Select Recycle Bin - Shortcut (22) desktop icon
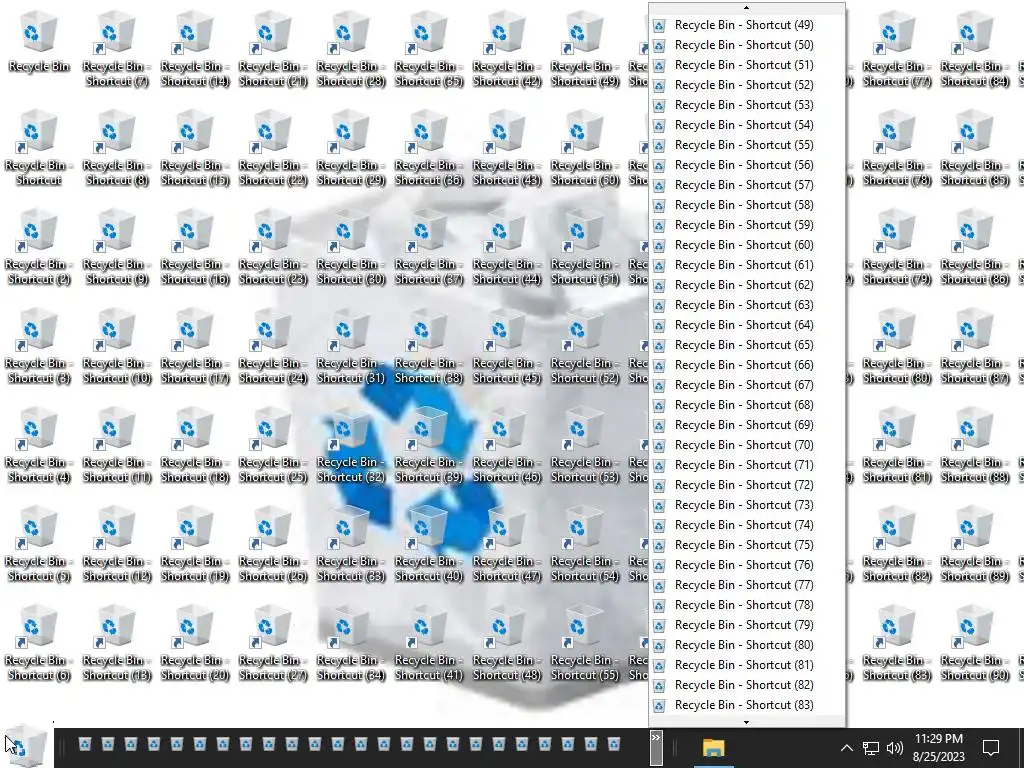 point(273,149)
